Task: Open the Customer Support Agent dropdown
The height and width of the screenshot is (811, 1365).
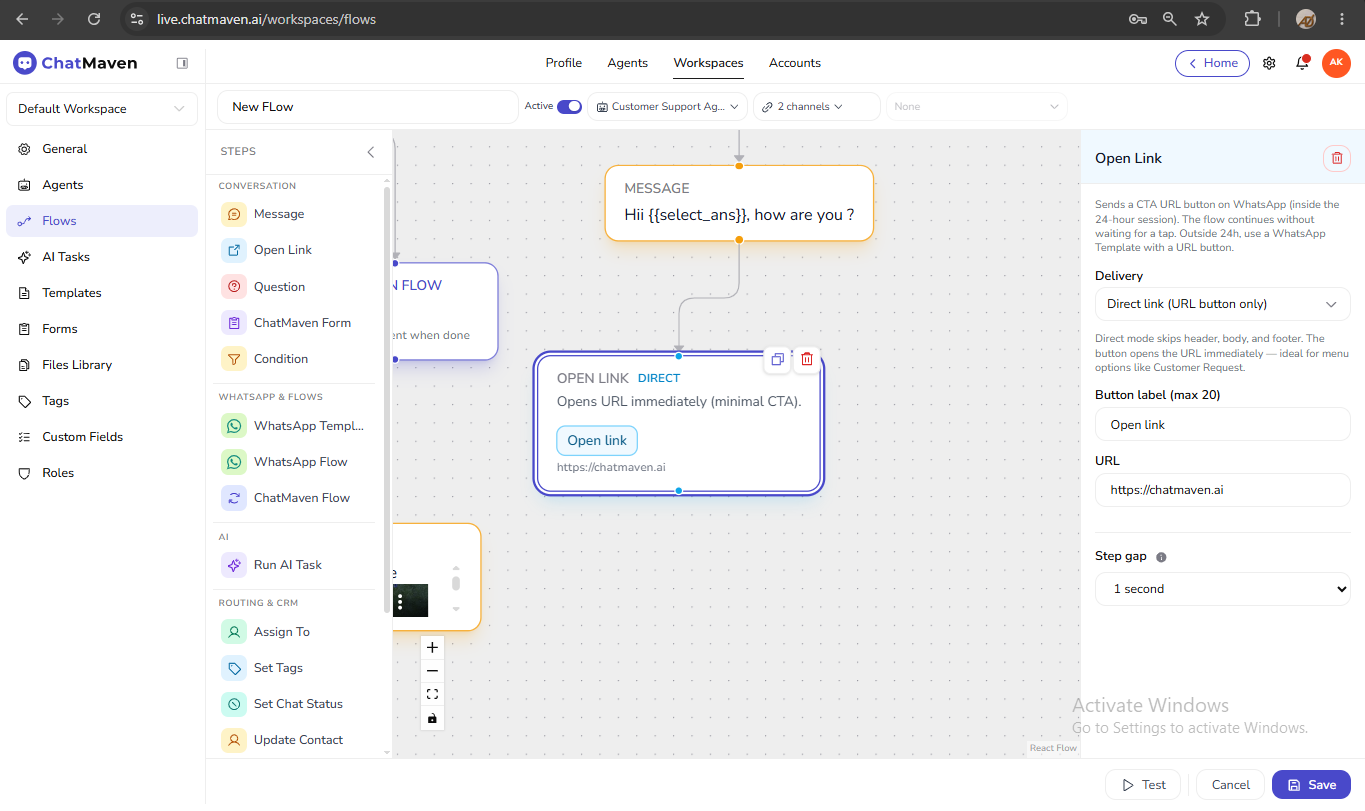Action: pyautogui.click(x=667, y=106)
